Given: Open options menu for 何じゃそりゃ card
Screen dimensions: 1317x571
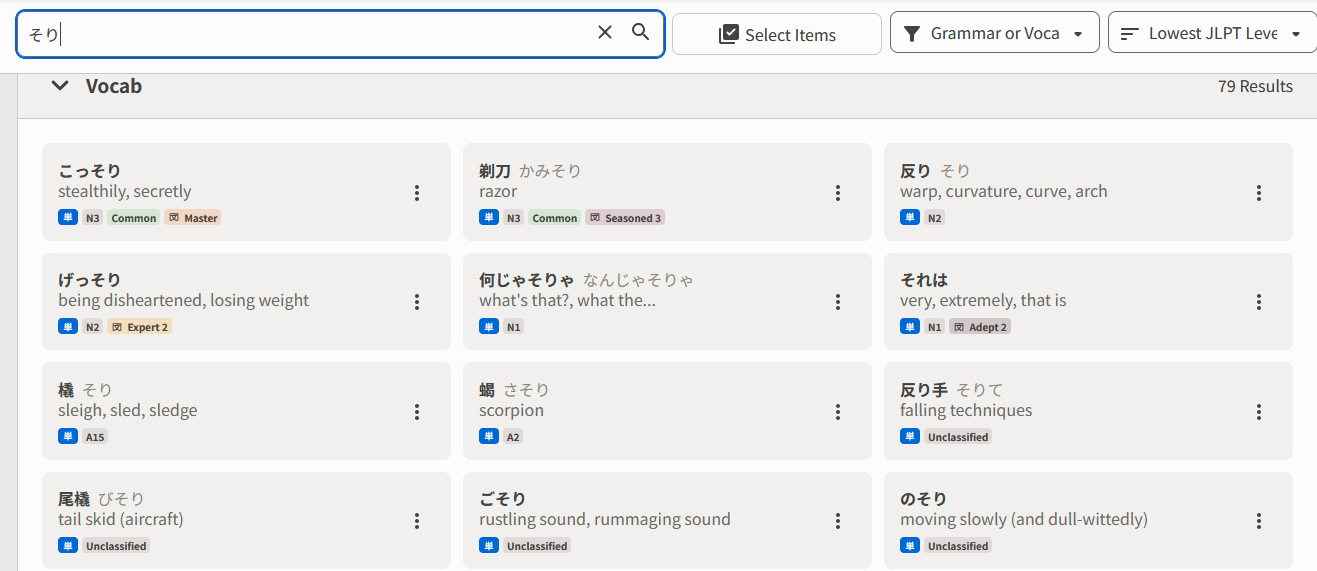Looking at the screenshot, I should pos(838,302).
